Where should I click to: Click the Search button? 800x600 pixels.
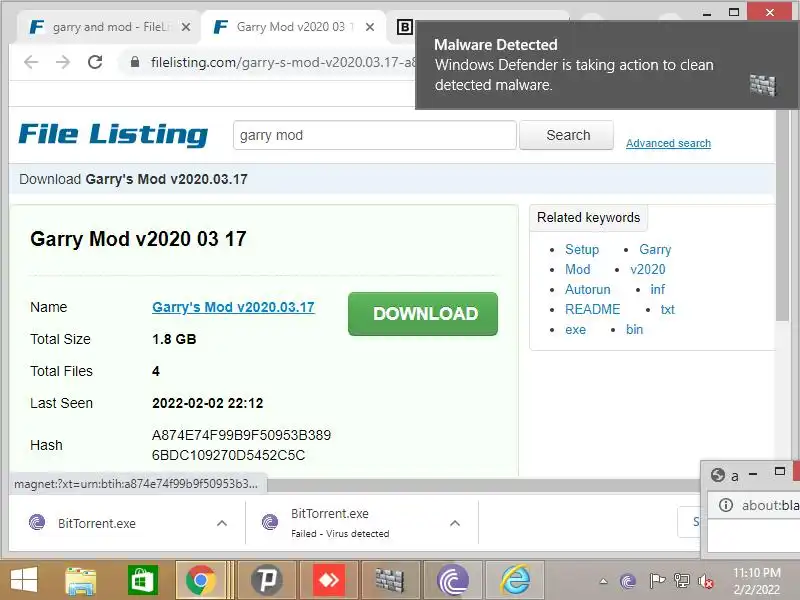[x=567, y=135]
